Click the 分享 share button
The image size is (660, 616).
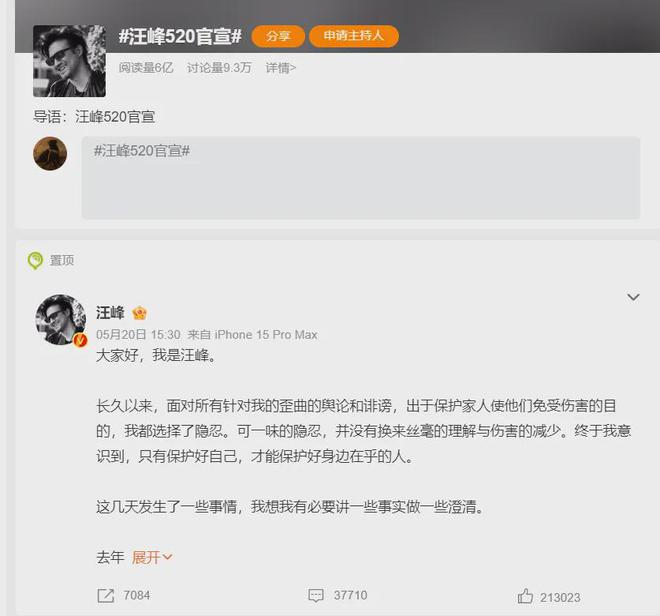(278, 36)
